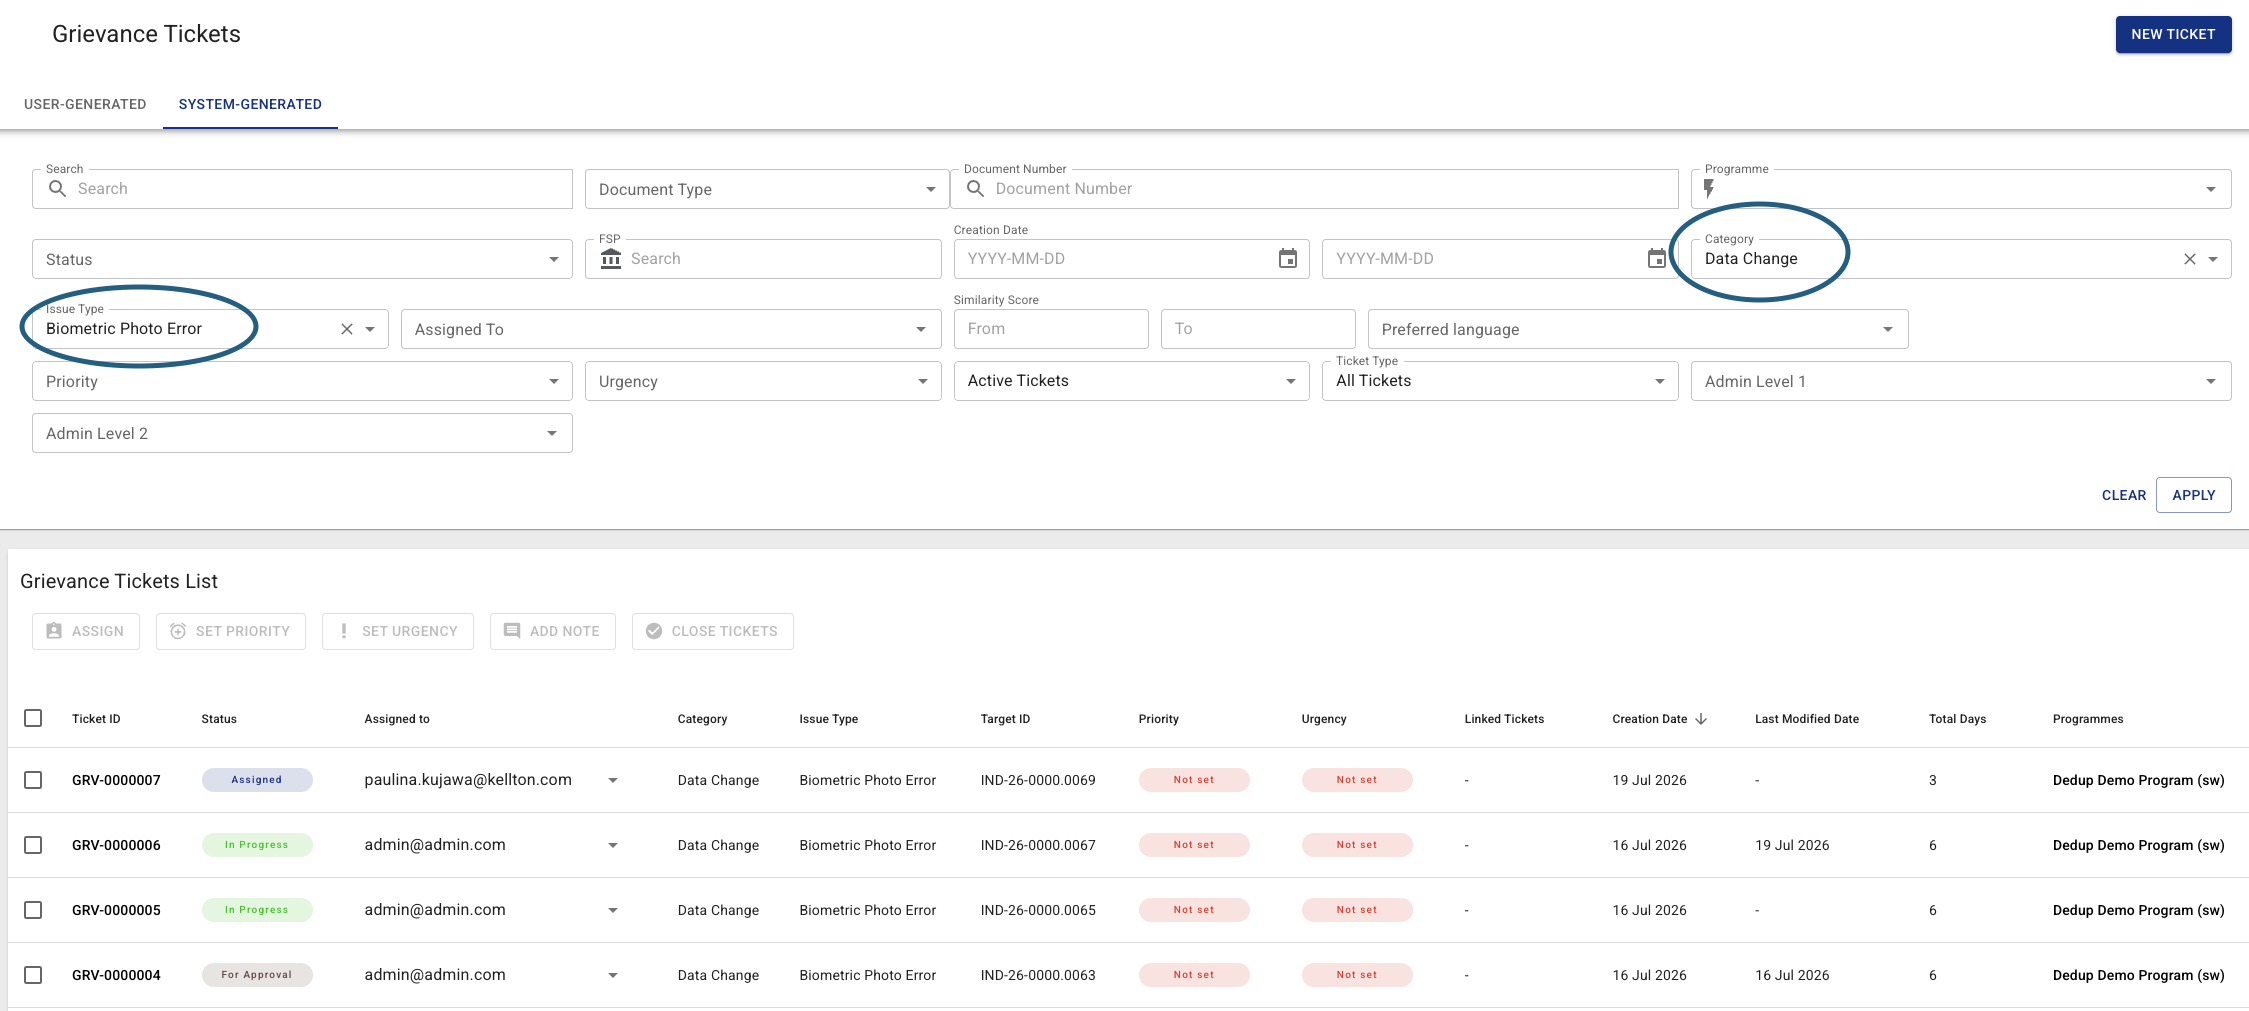This screenshot has height=1011, width=2249.
Task: Expand the Admin Level 1 dropdown
Action: 1961,381
